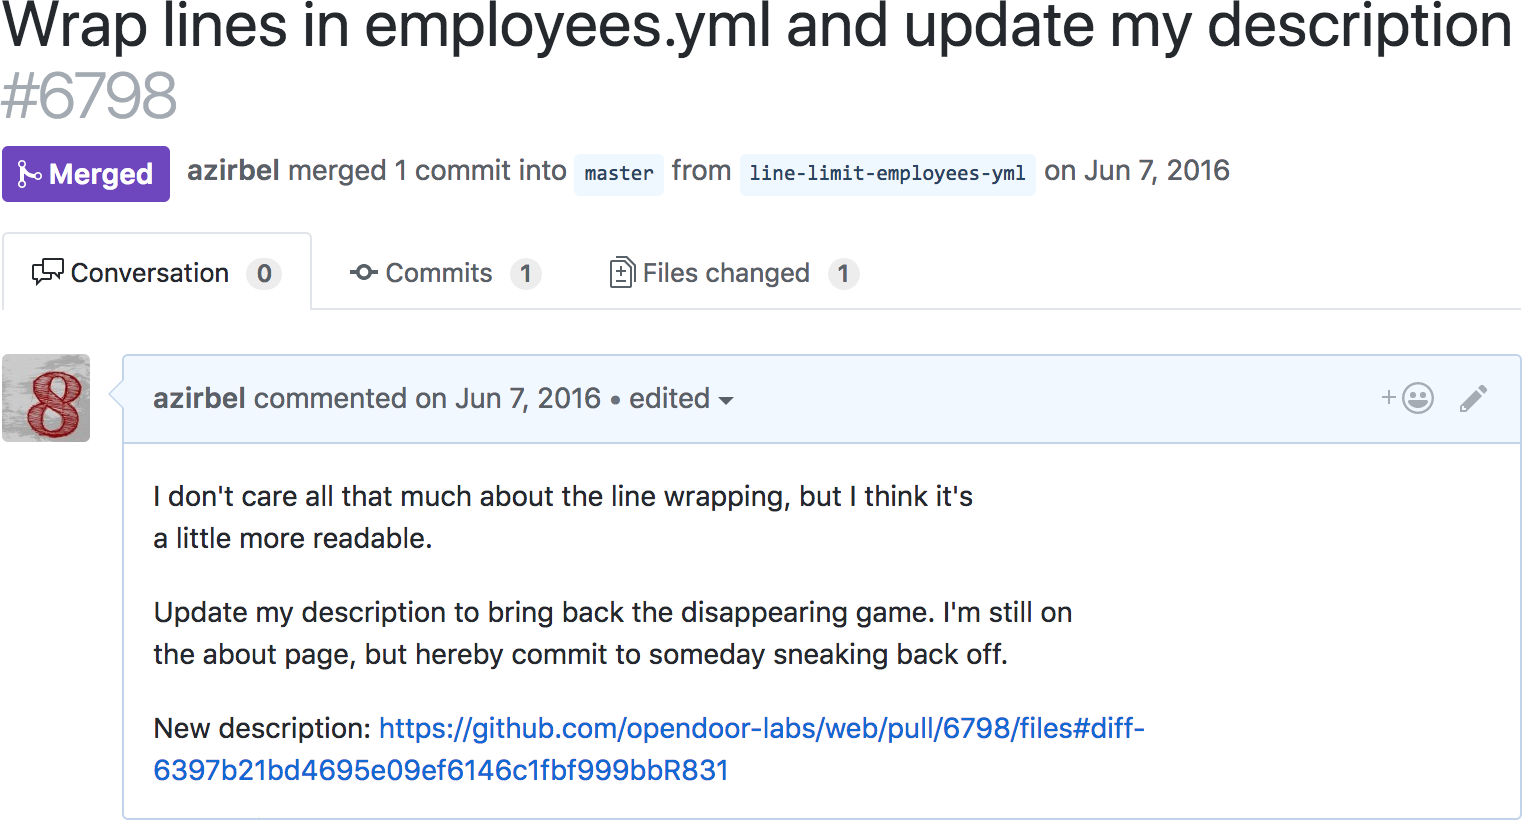Click azirbel username in merge status line
The width and height of the screenshot is (1522, 820).
tap(233, 171)
